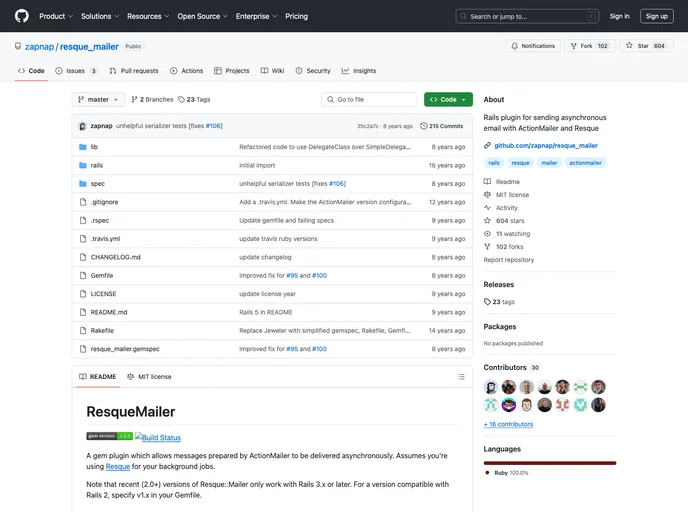Open the Resources dropdown
Viewport: 688px width, 512px height.
148,16
